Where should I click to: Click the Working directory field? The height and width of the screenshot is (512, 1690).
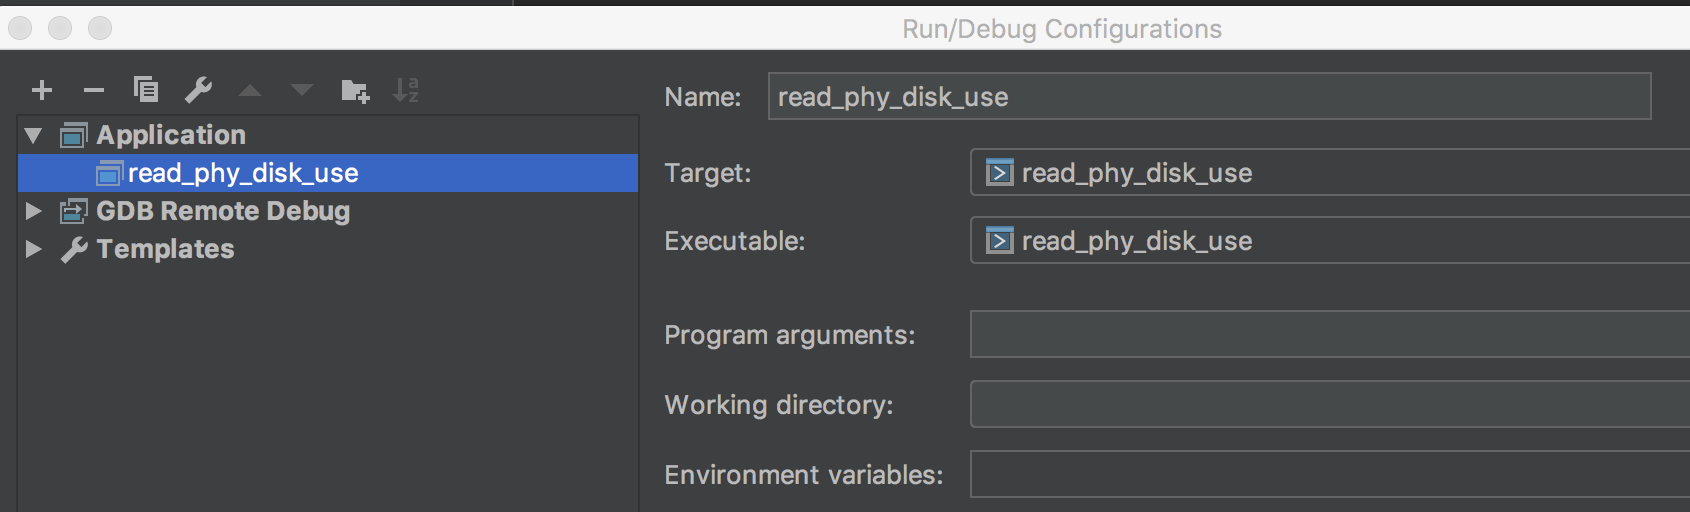click(1330, 404)
